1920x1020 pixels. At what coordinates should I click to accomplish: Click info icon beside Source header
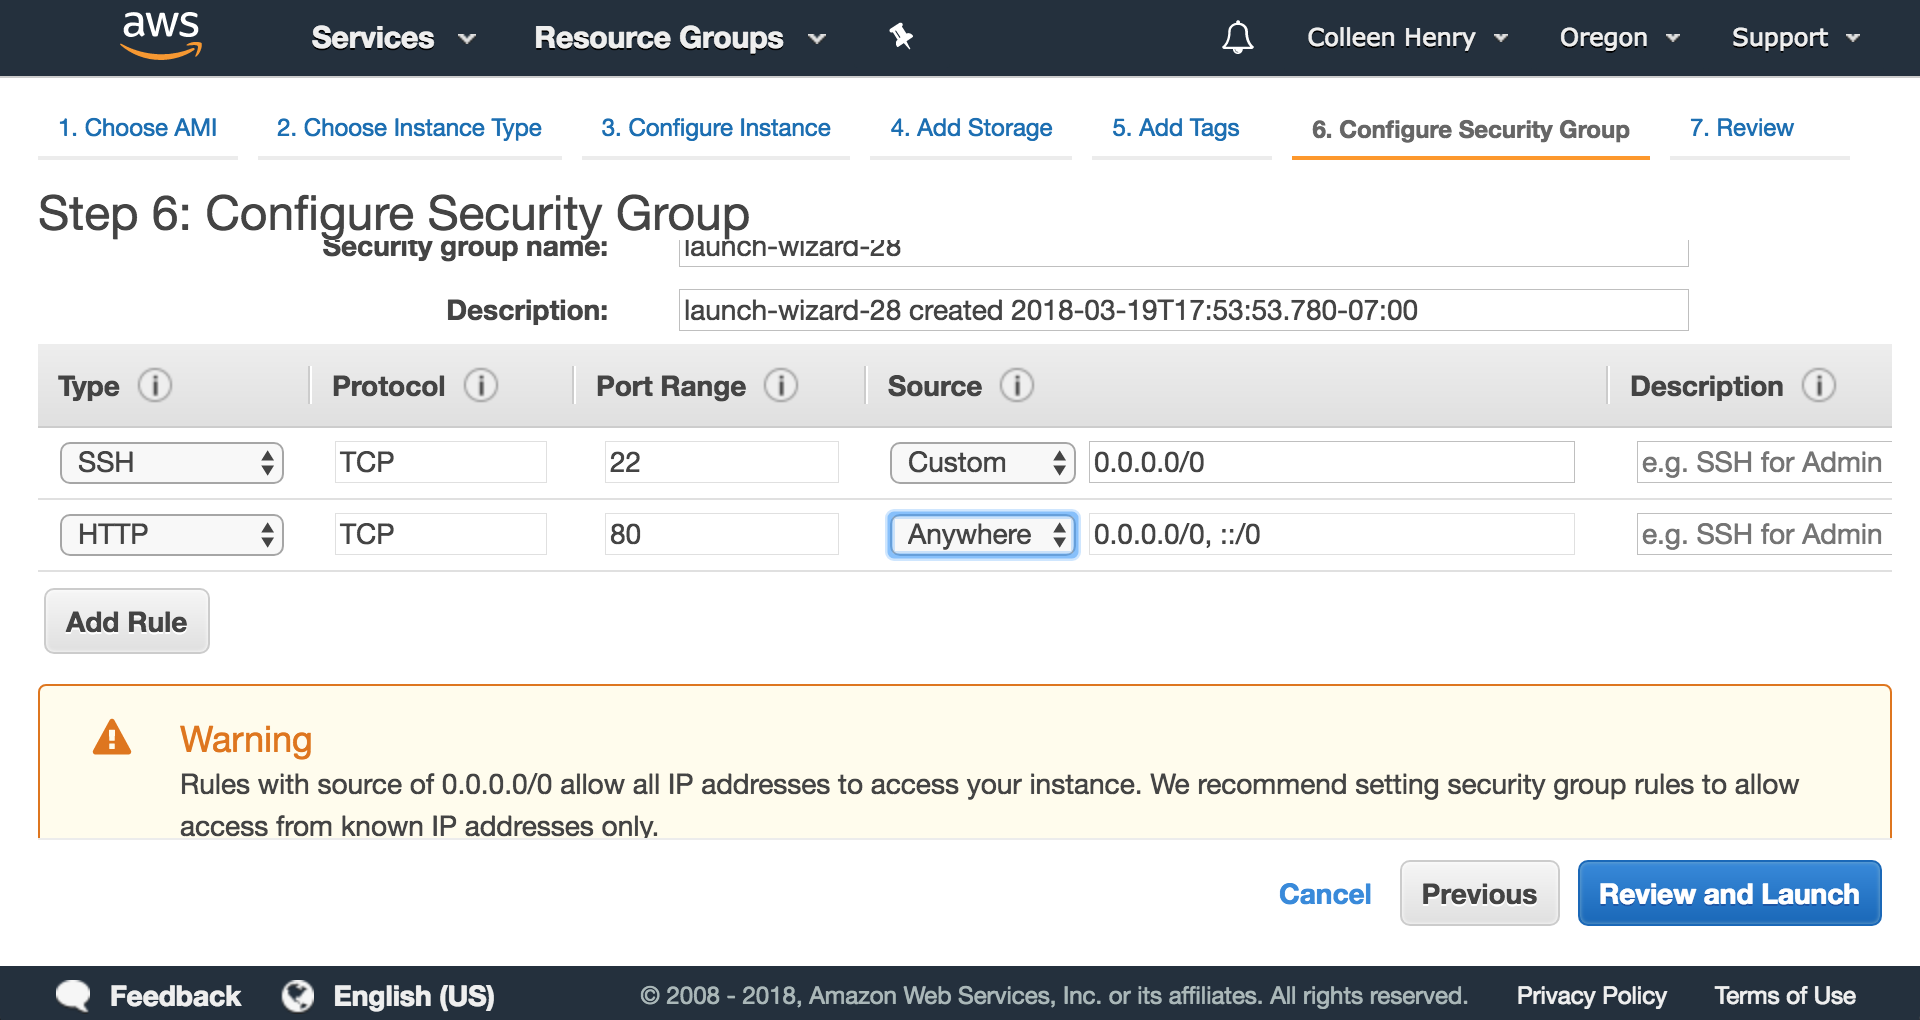pyautogui.click(x=1017, y=385)
